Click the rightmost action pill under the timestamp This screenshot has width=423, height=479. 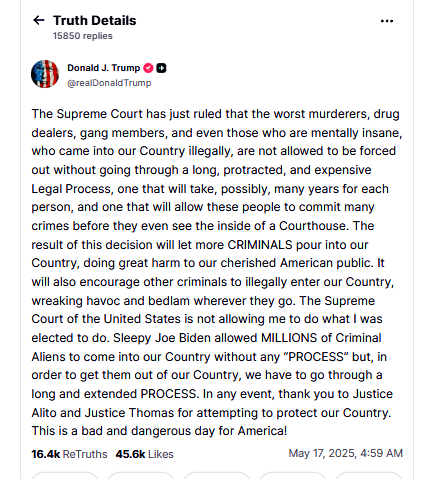[x=369, y=476]
